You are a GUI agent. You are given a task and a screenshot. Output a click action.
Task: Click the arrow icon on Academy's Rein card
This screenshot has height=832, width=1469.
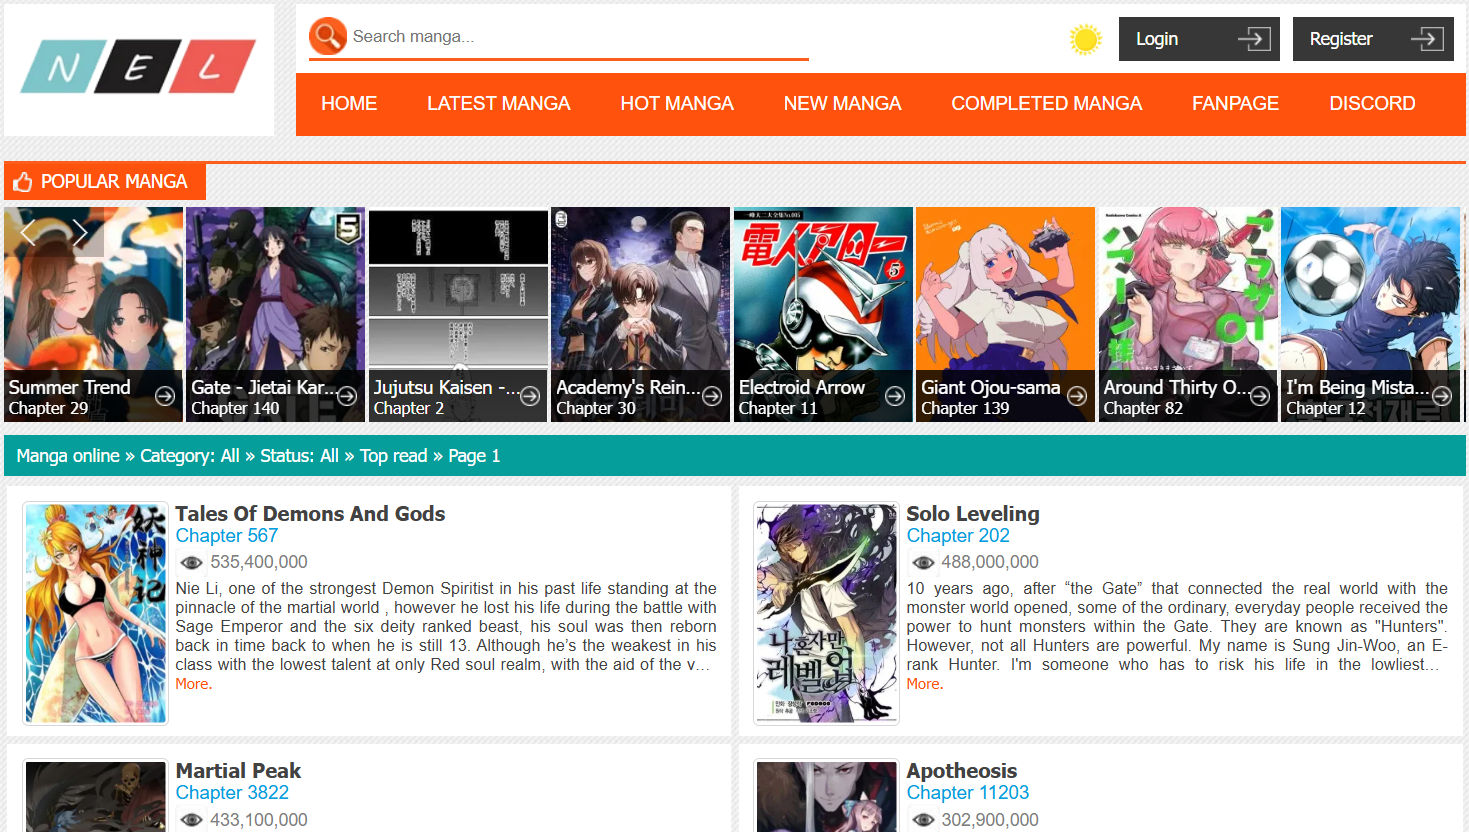pyautogui.click(x=712, y=397)
